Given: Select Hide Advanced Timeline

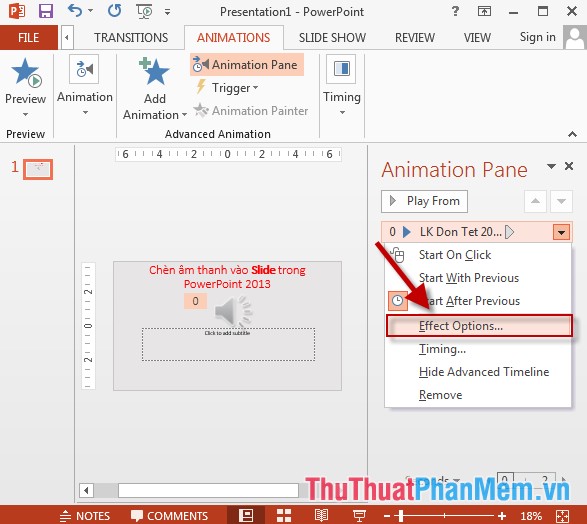Looking at the screenshot, I should pyautogui.click(x=478, y=372).
